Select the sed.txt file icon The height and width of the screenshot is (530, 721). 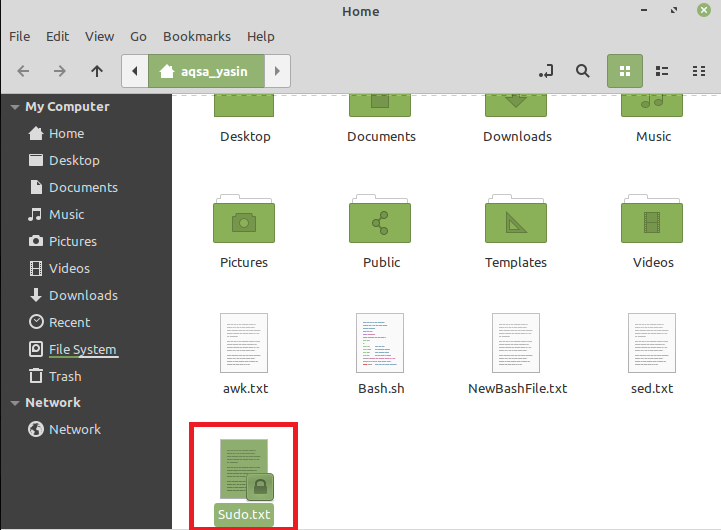click(652, 343)
